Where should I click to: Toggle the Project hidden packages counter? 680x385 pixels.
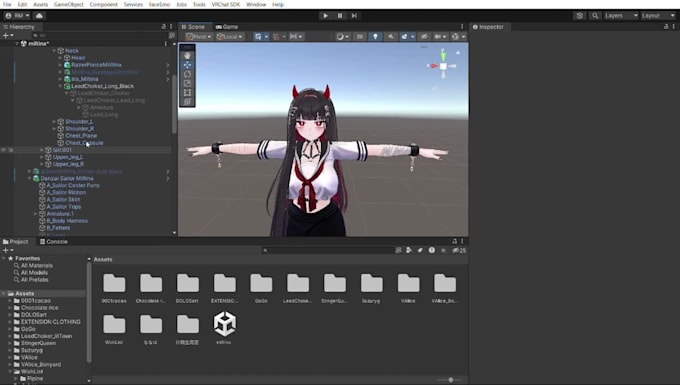coord(459,250)
